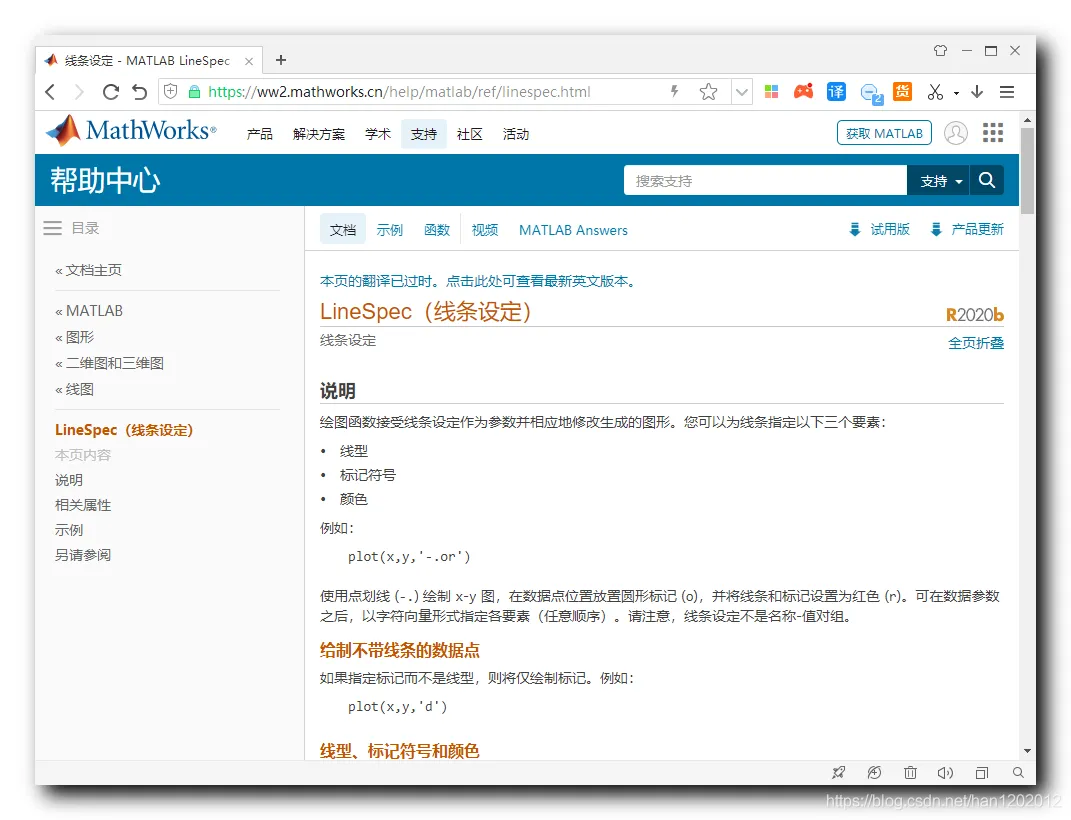Click the orange shopping extension icon
The width and height of the screenshot is (1071, 820).
(x=902, y=91)
